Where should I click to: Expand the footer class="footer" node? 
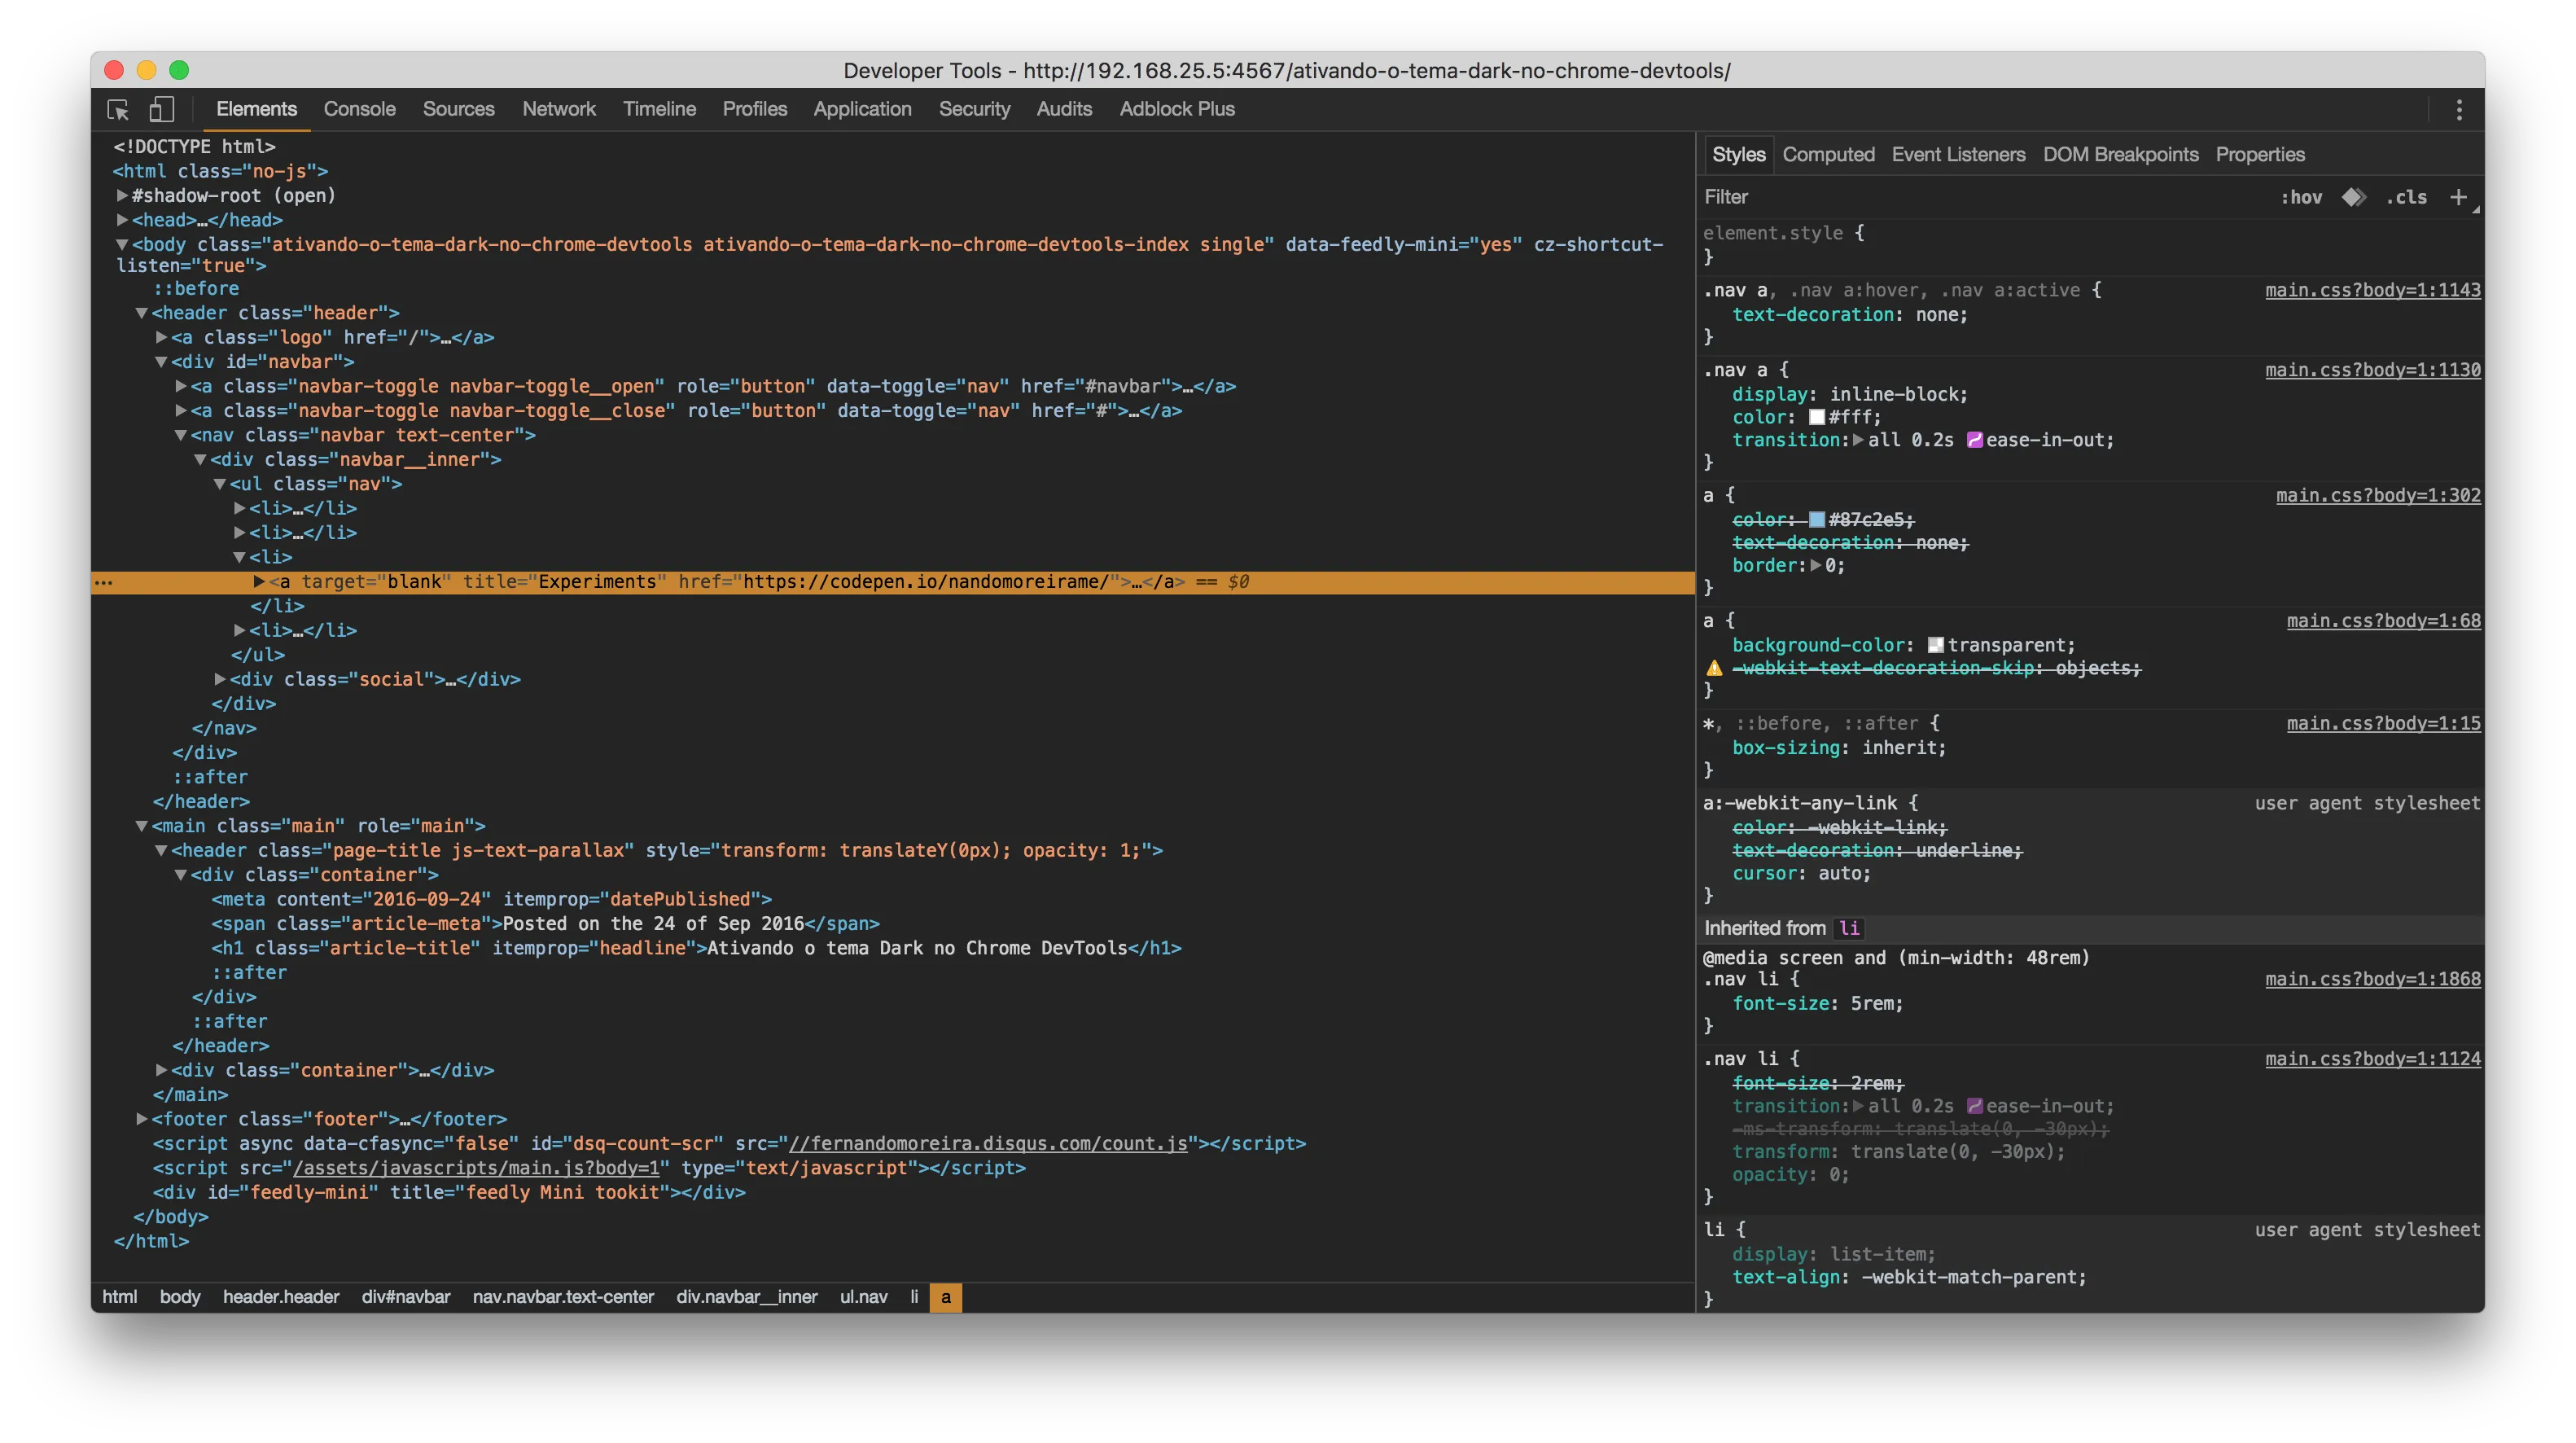tap(142, 1118)
